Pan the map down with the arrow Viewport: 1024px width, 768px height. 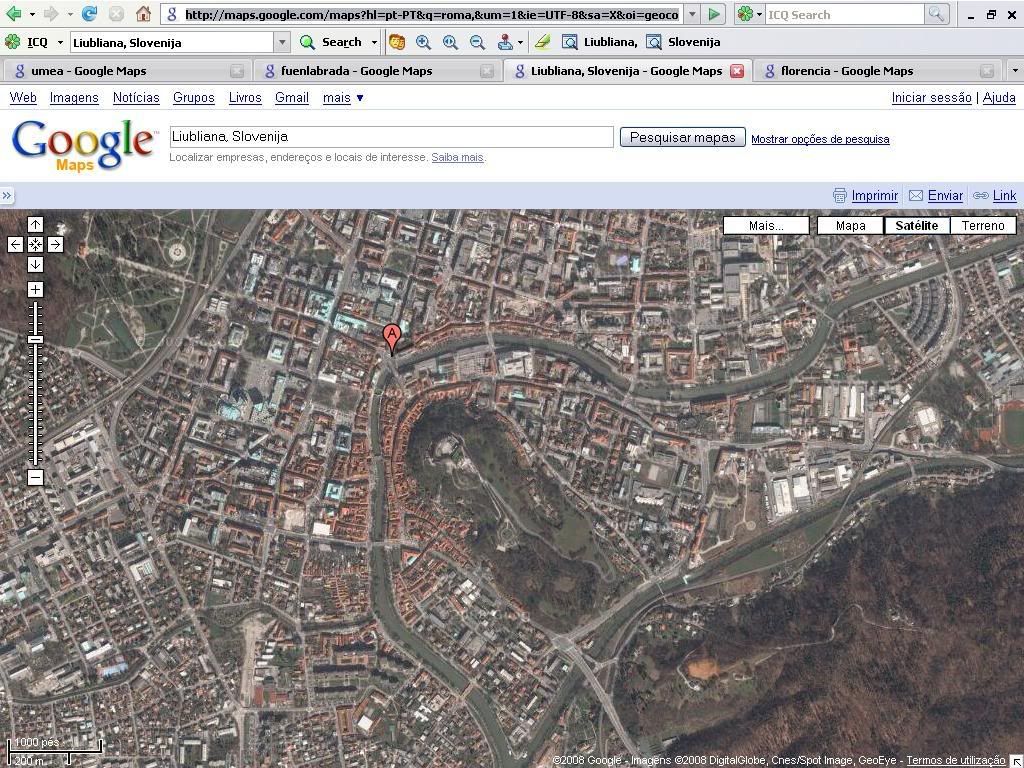point(35,264)
